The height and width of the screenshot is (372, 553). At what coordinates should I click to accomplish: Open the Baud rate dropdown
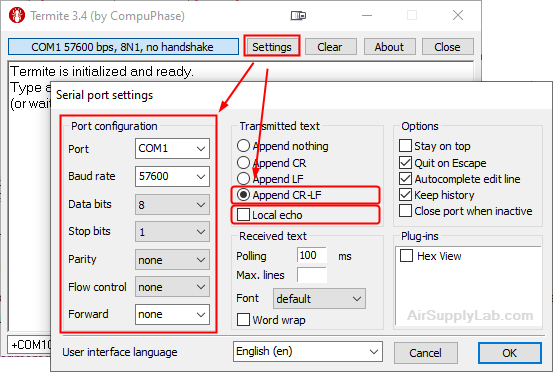(x=172, y=176)
